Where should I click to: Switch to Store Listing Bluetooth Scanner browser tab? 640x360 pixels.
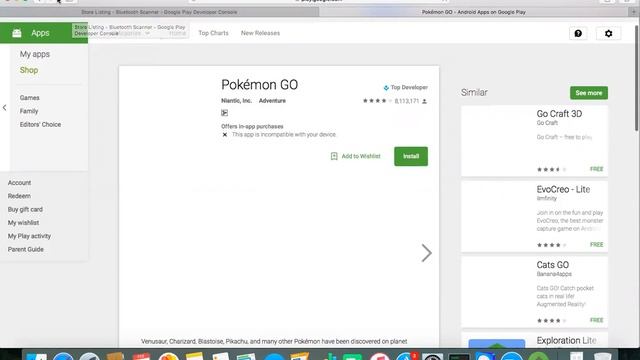pyautogui.click(x=159, y=12)
